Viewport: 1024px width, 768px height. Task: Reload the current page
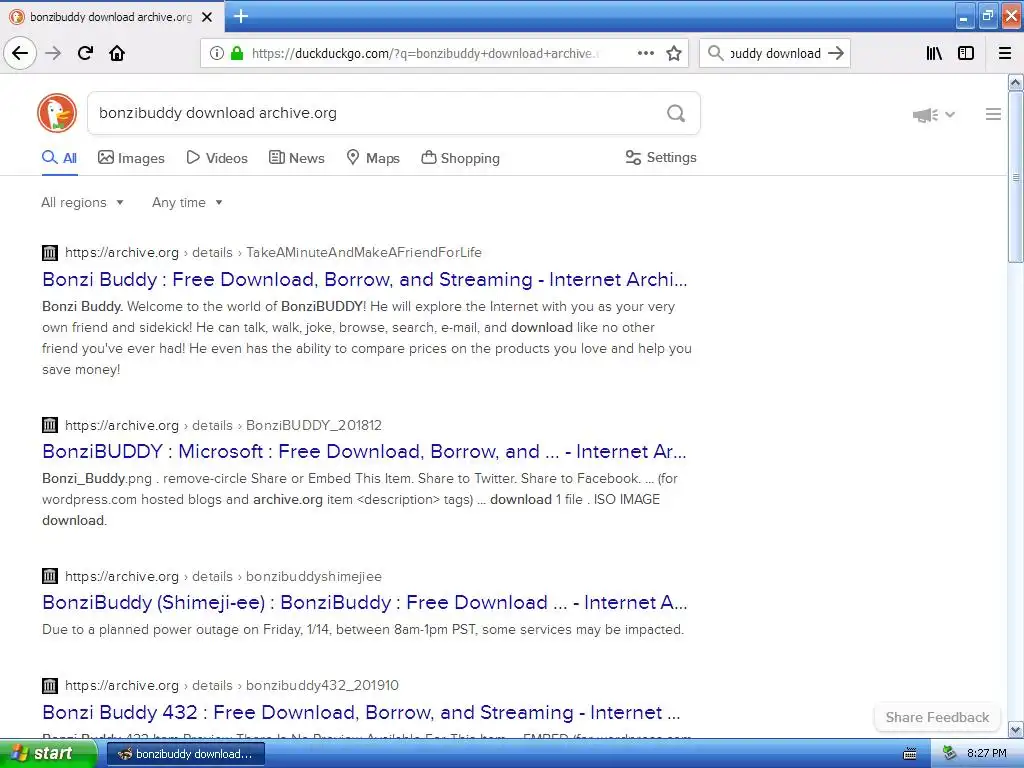(x=85, y=53)
